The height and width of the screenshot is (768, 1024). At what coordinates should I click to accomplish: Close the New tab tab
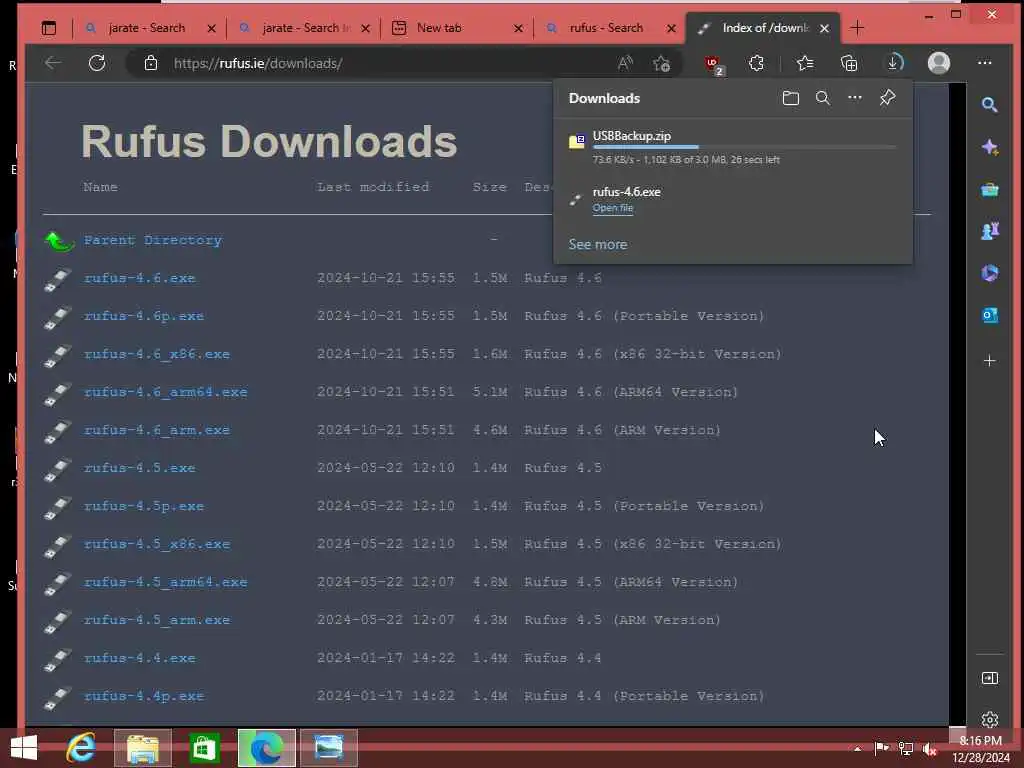(x=518, y=28)
